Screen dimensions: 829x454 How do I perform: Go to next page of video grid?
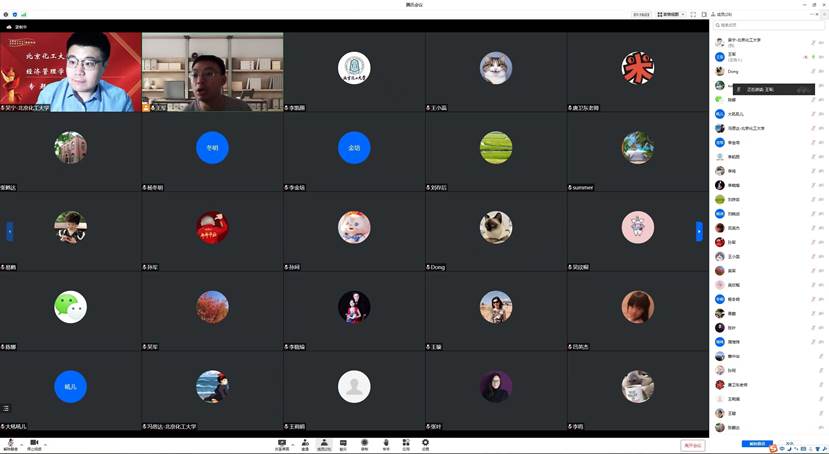[699, 230]
